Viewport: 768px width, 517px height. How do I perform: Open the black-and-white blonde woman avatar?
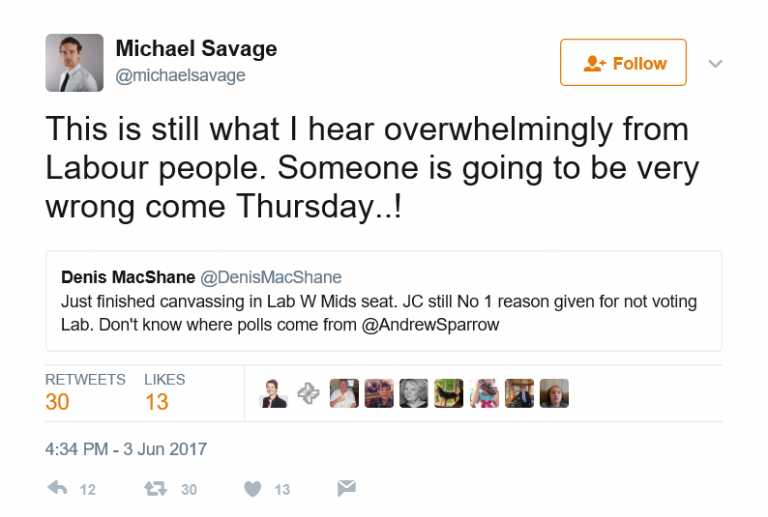point(414,394)
